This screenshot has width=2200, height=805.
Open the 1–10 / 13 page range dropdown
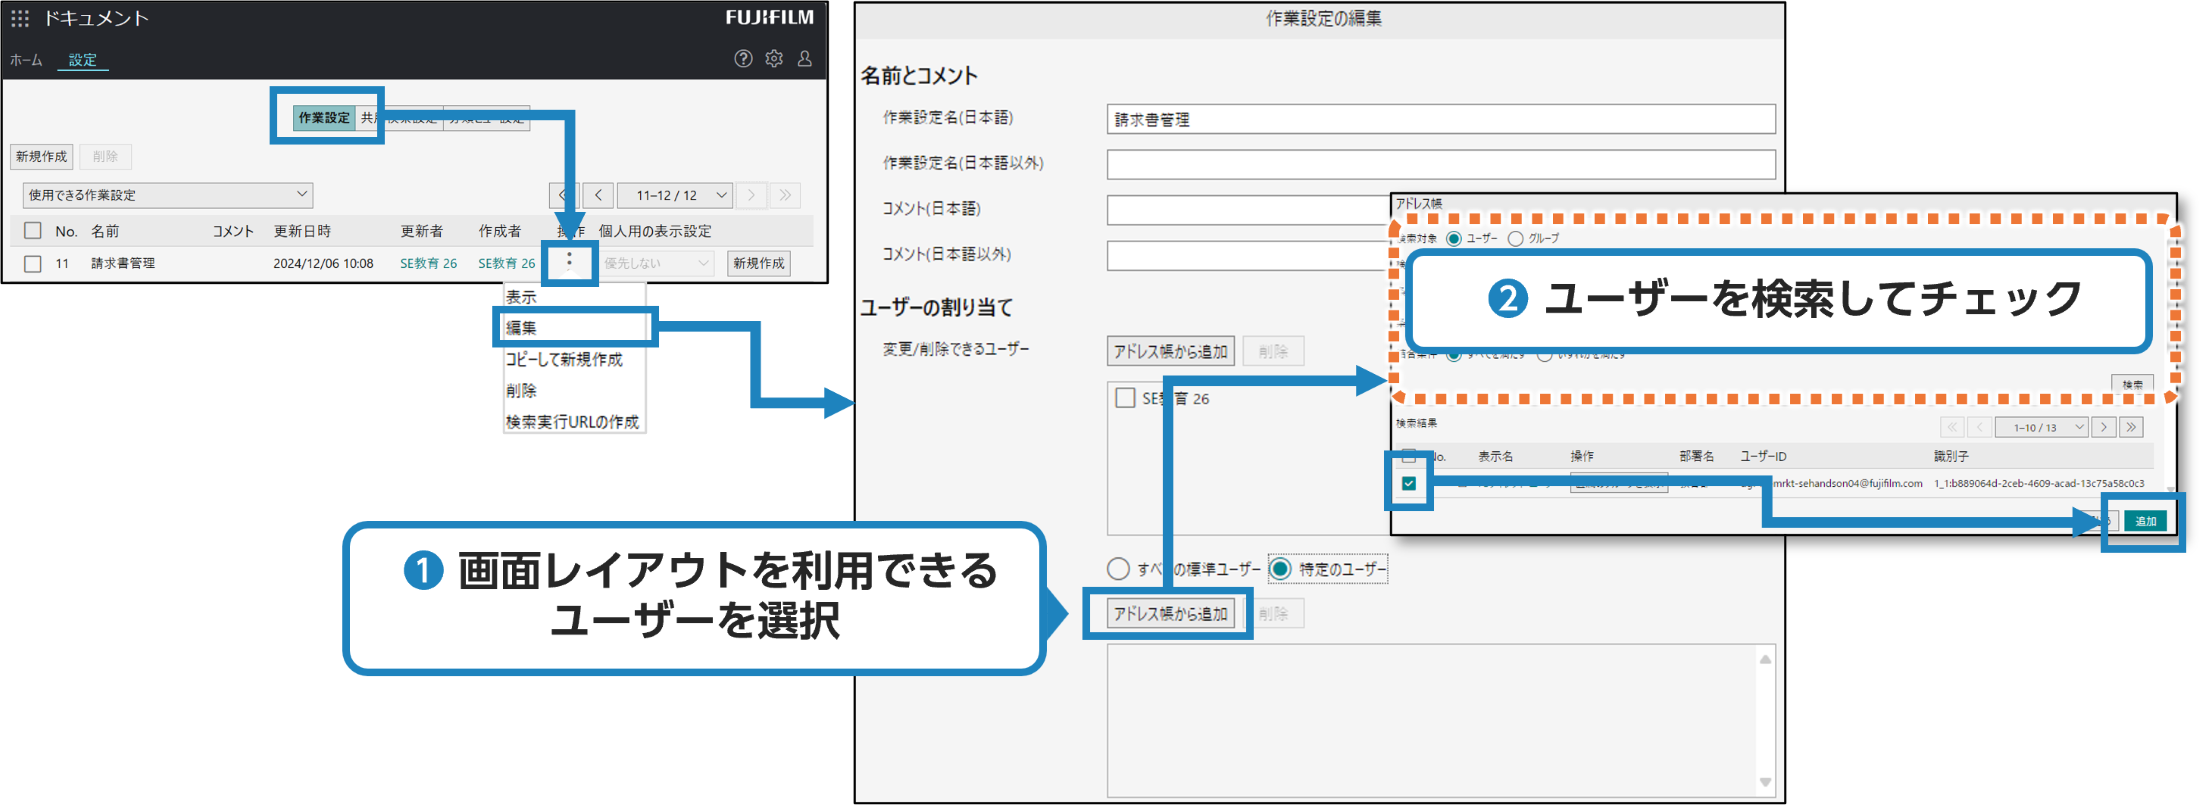pyautogui.click(x=2041, y=427)
